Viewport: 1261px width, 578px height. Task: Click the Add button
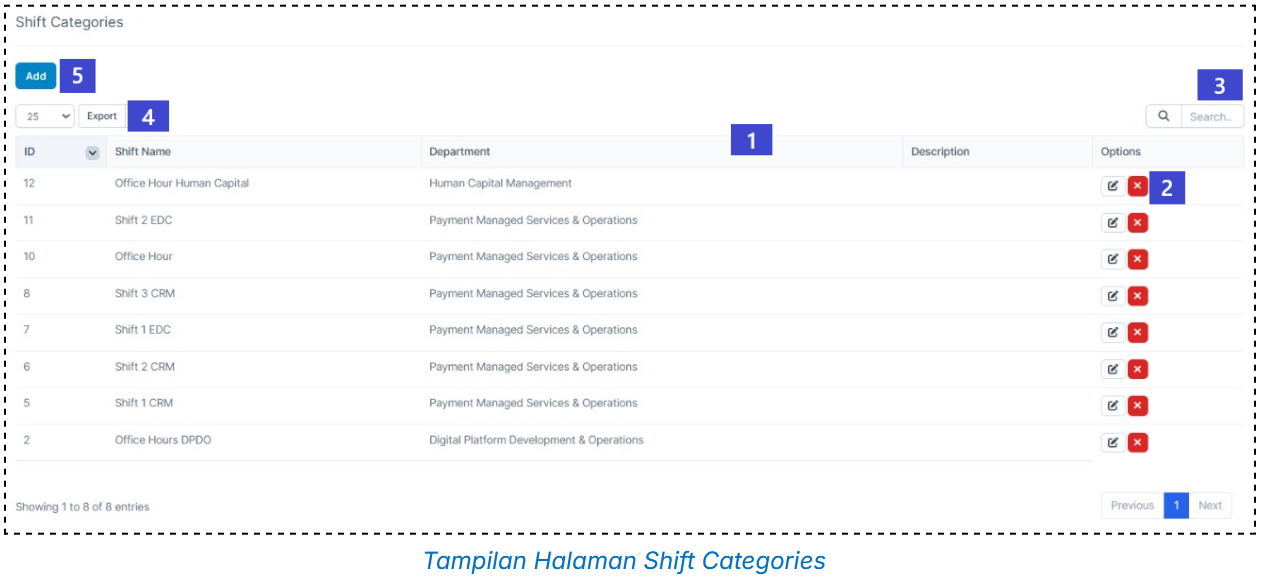point(36,76)
